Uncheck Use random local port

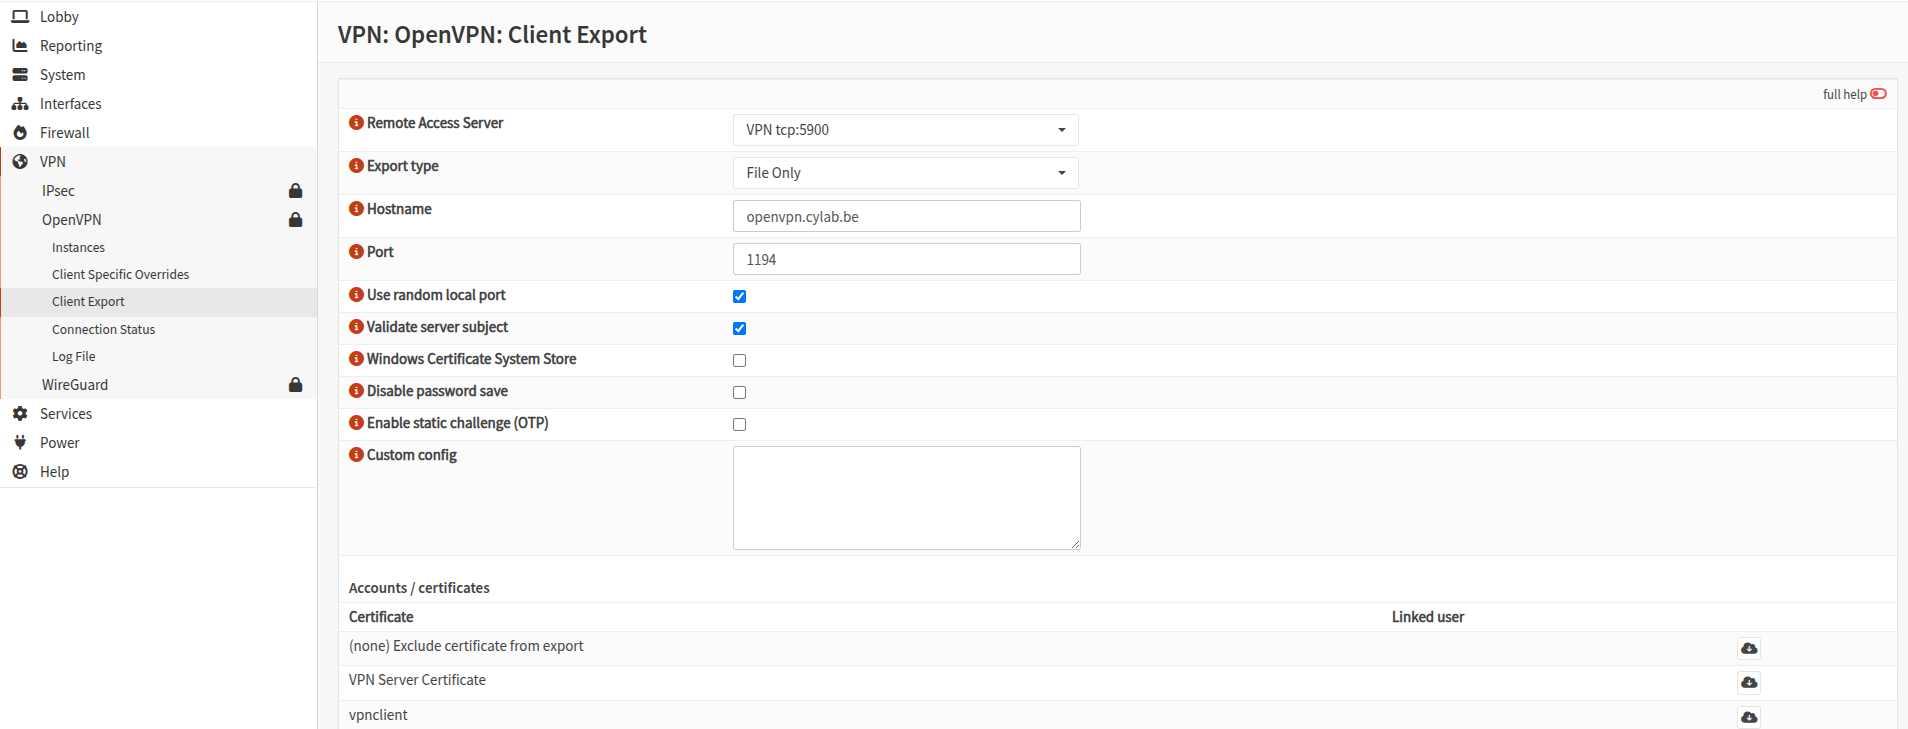click(x=739, y=296)
